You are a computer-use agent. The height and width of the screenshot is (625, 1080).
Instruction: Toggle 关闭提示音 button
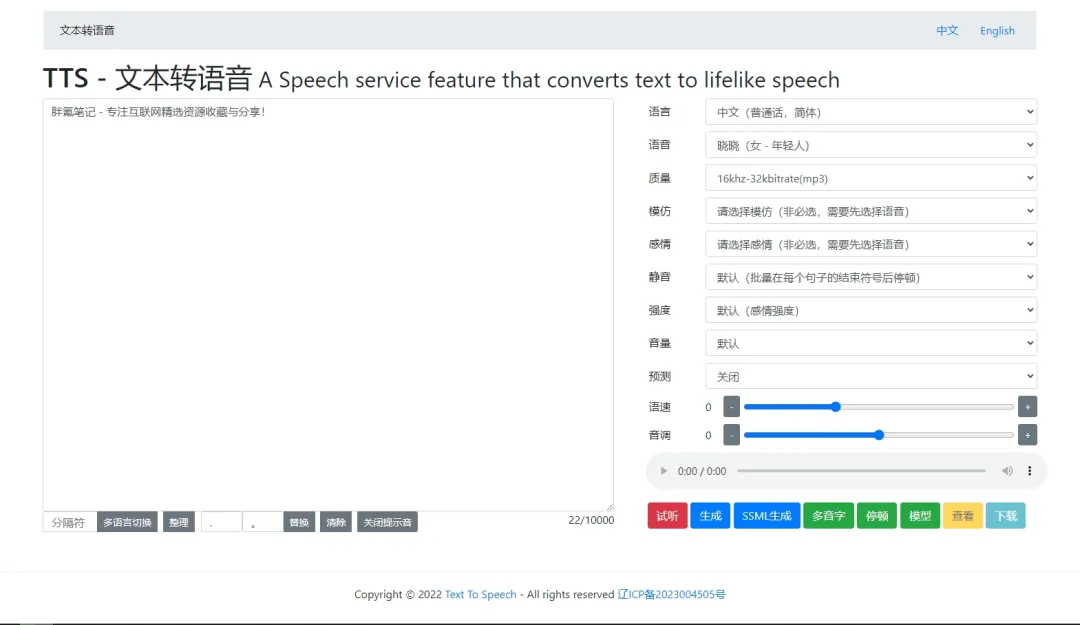coord(387,522)
